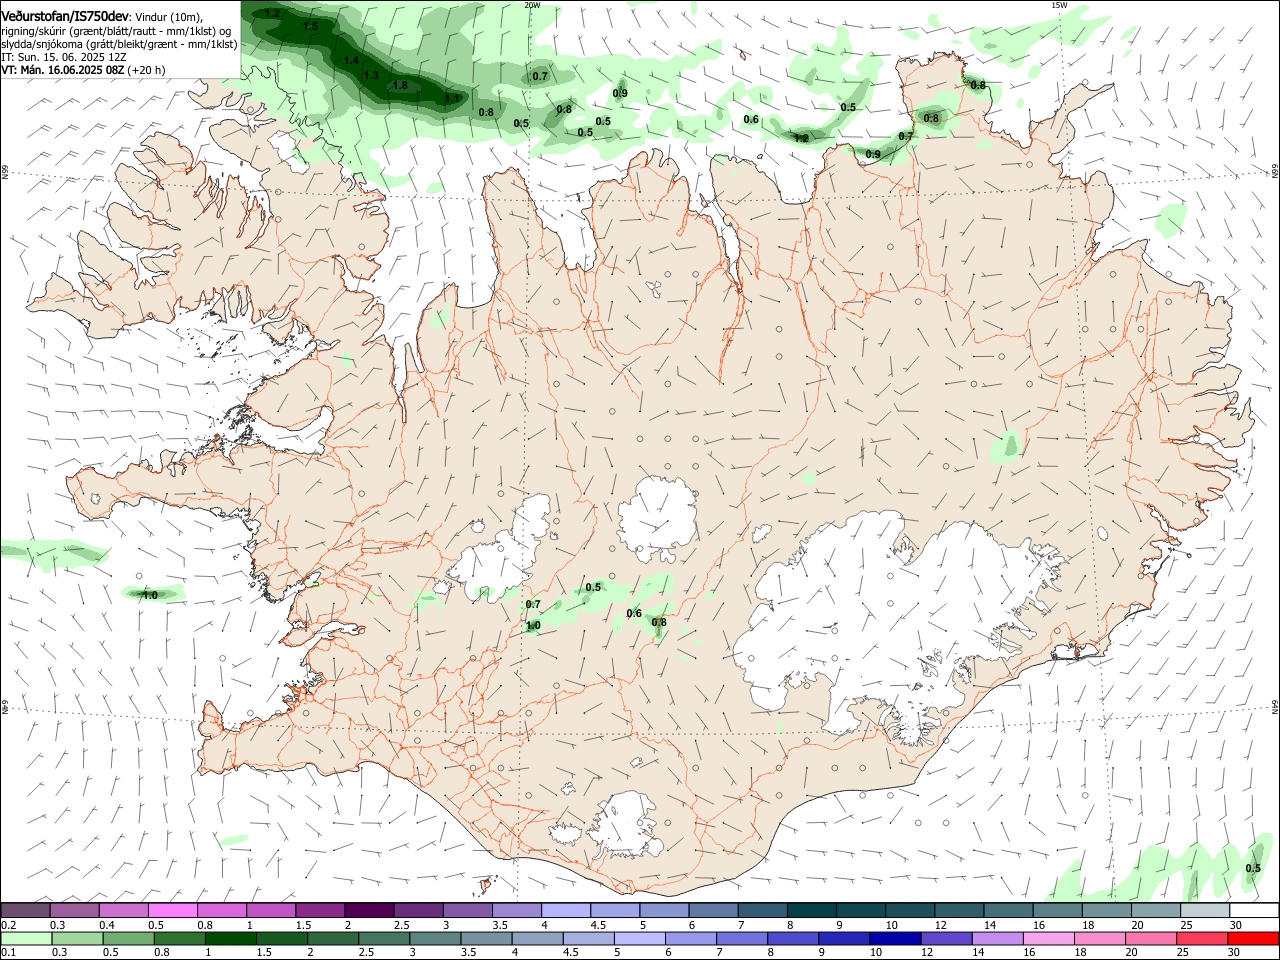The image size is (1280, 960).
Task: Pick the light gray swatch between 25 and 30, top row
Action: point(1203,910)
